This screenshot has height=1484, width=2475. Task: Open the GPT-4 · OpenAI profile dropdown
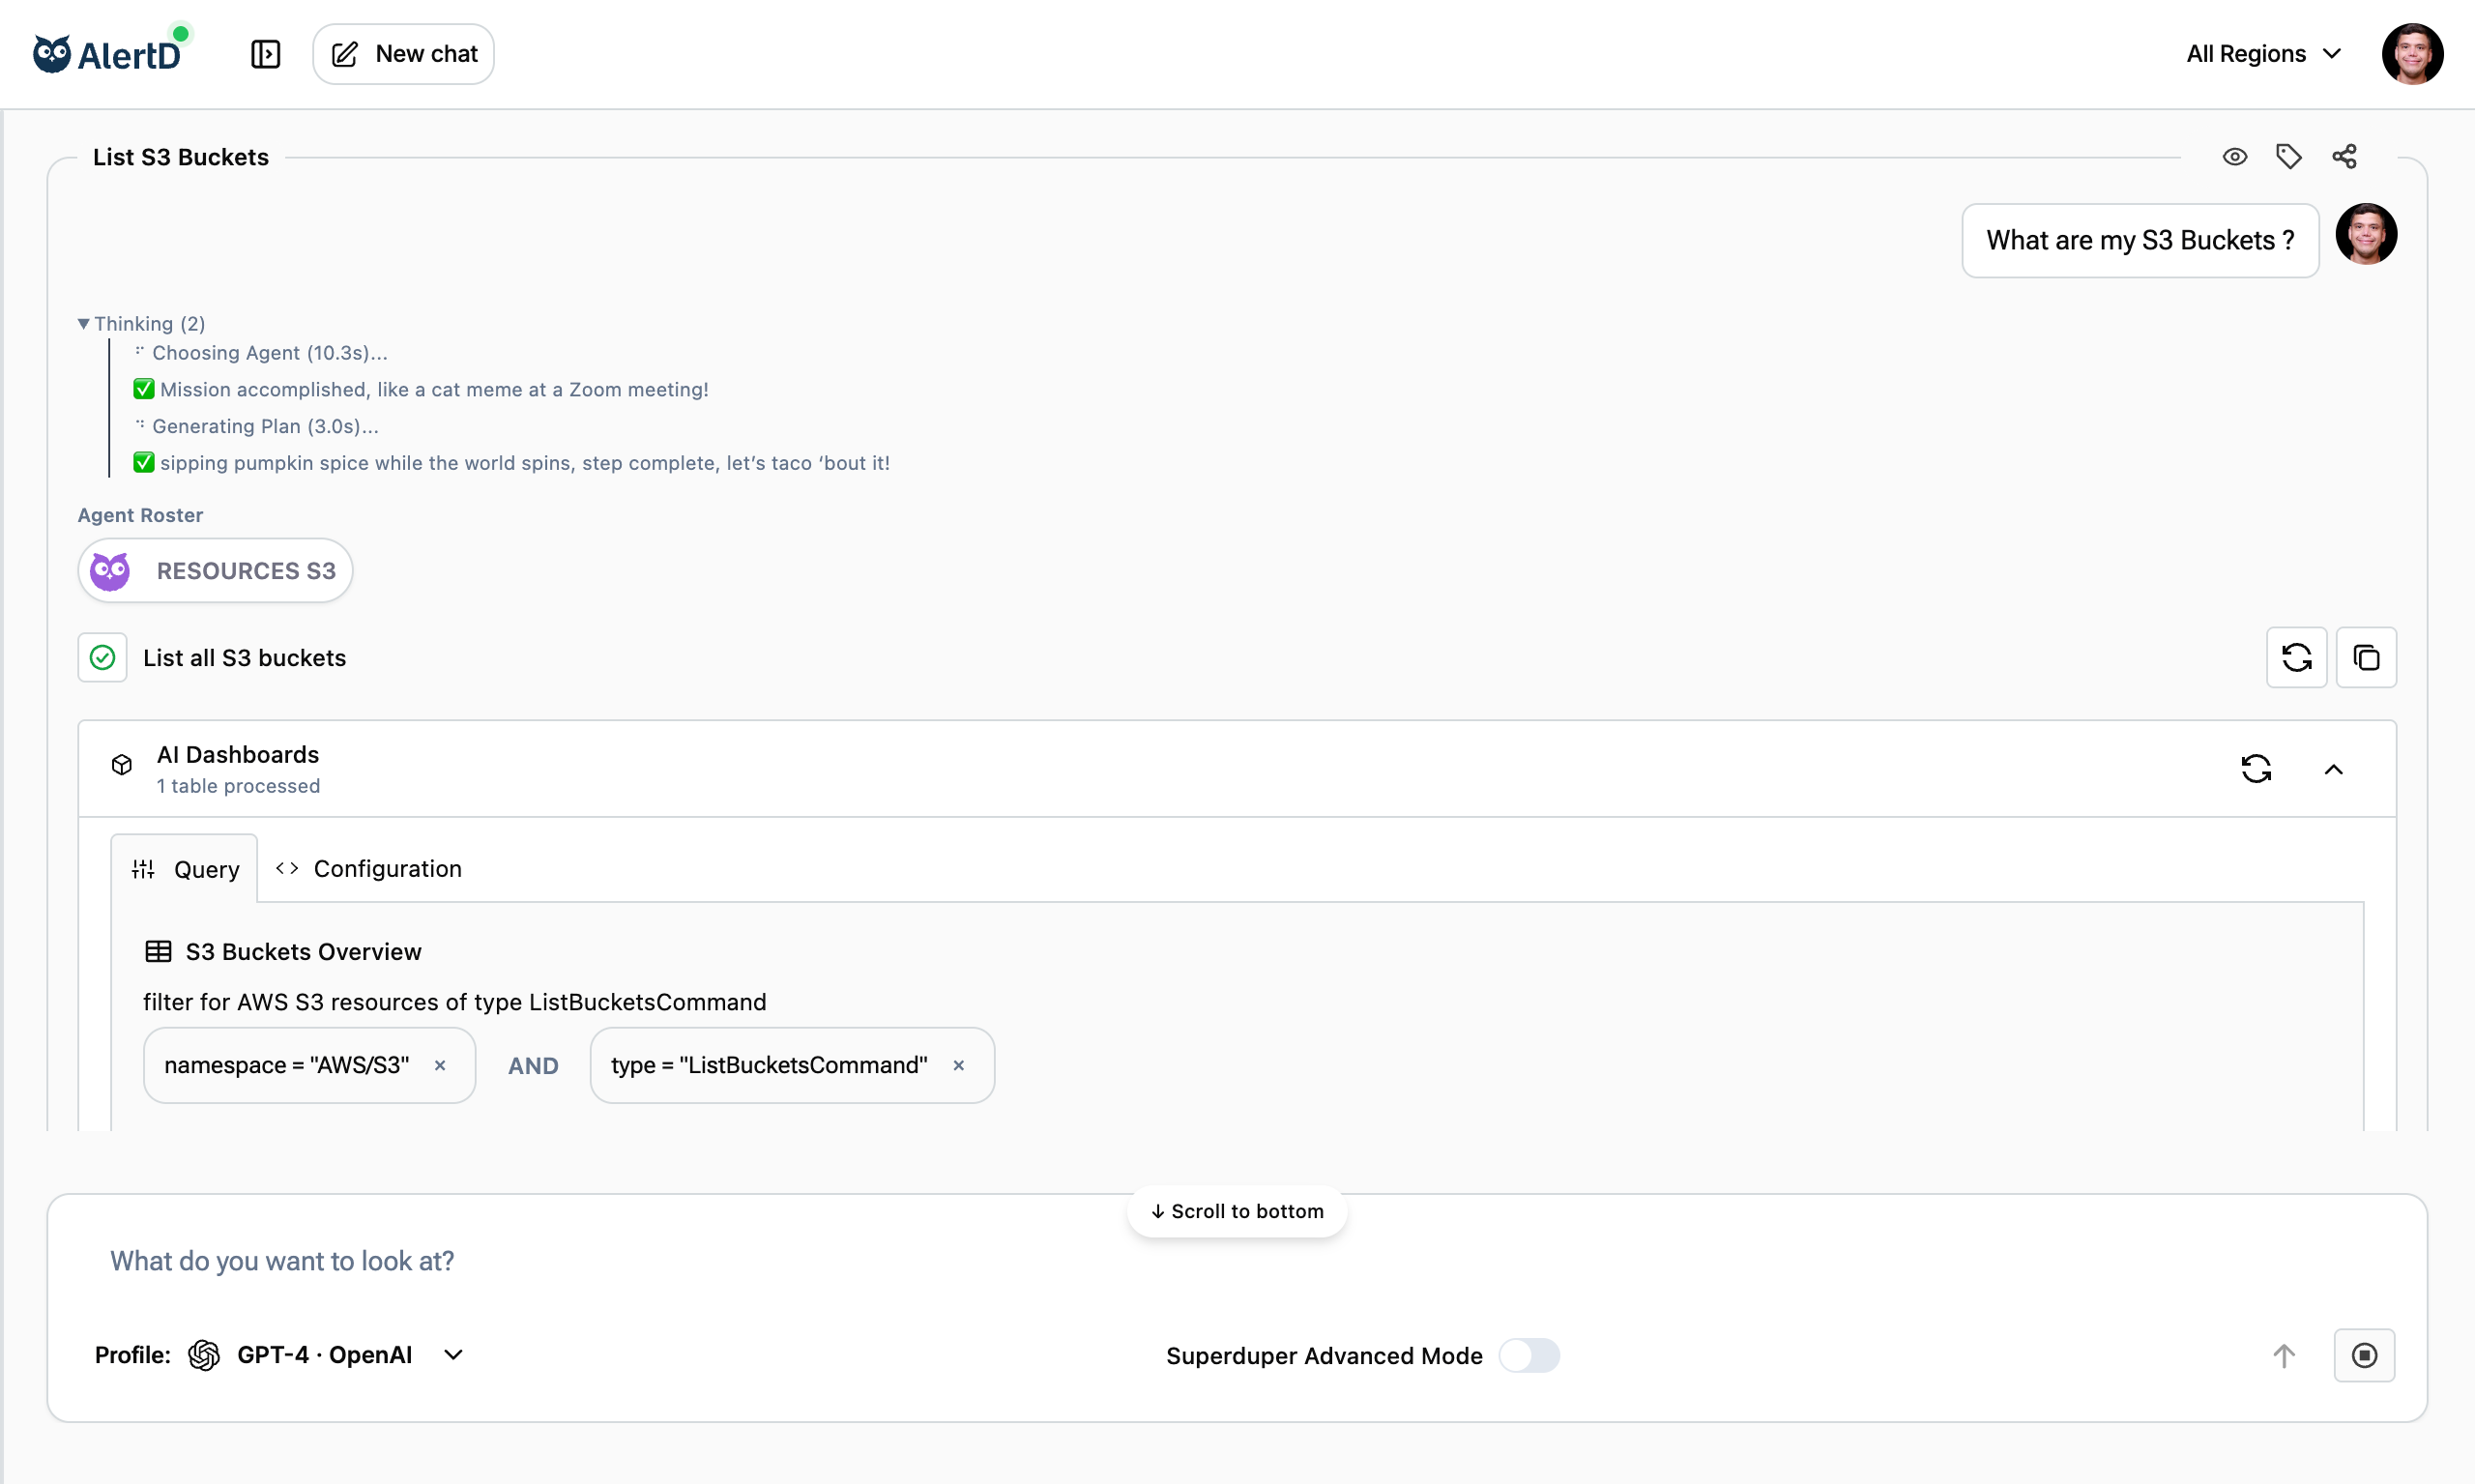[328, 1355]
